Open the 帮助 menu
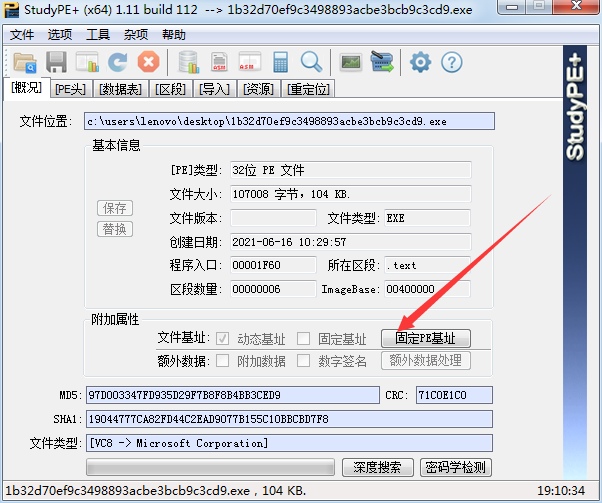This screenshot has width=602, height=503. 174,35
